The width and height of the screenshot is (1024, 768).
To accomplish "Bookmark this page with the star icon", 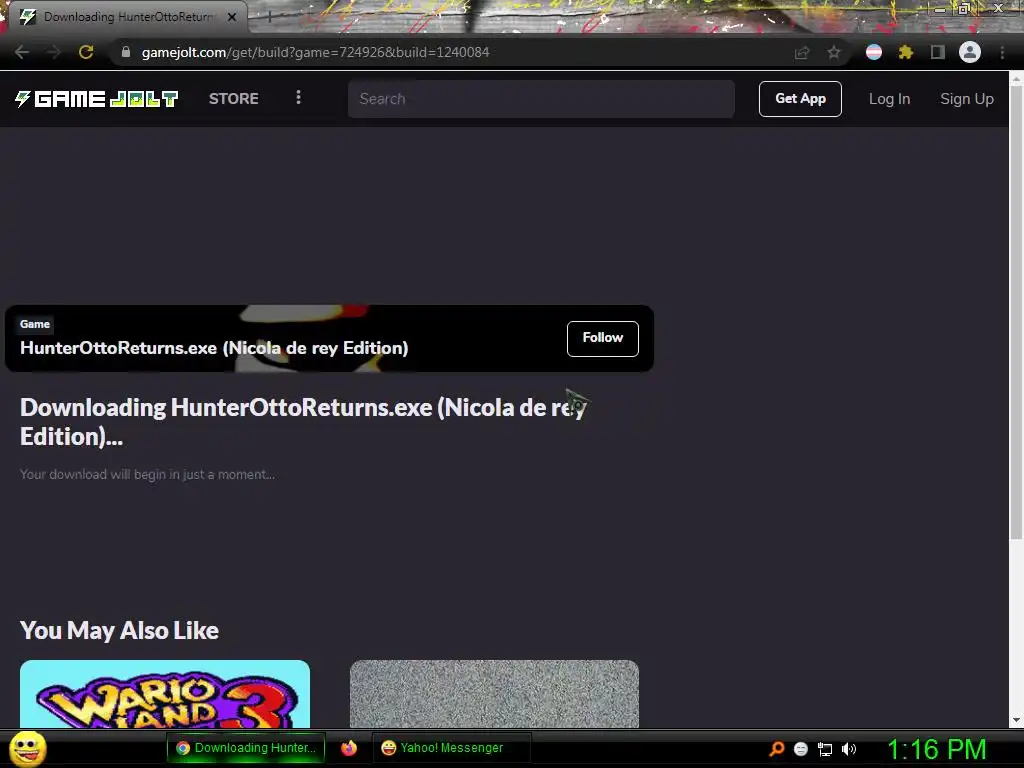I will 834,52.
